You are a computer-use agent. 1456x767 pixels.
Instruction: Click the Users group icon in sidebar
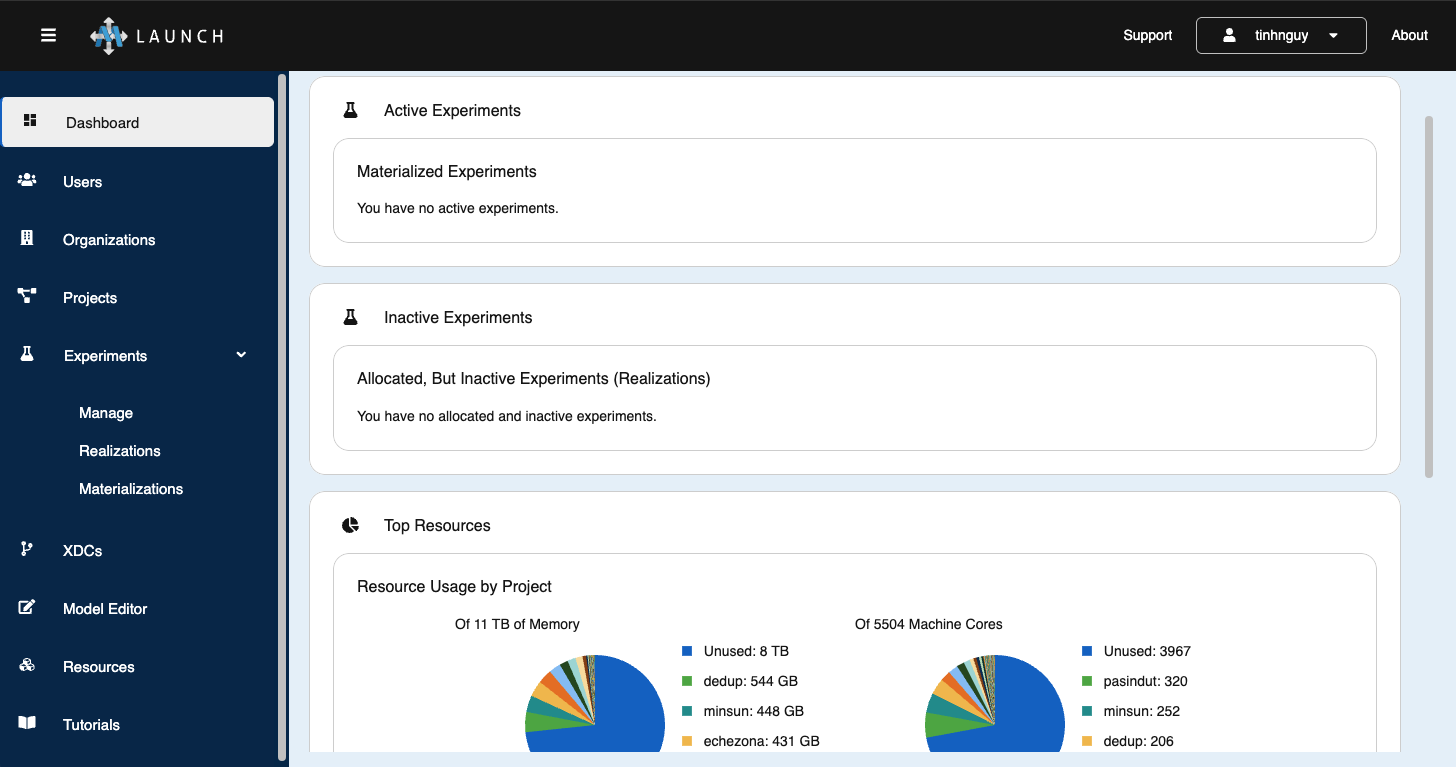point(27,181)
